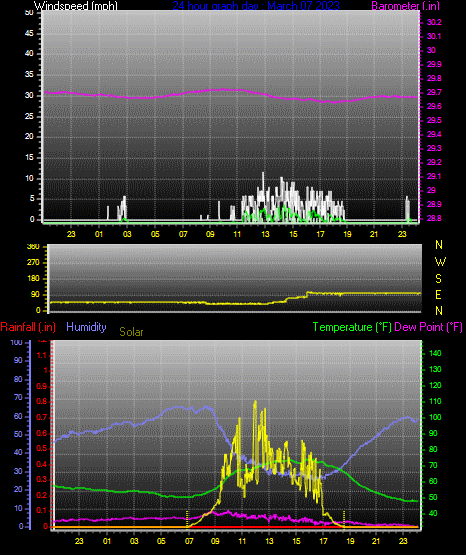Click the 270 degree wind direction label
The height and width of the screenshot is (555, 466).
33,263
